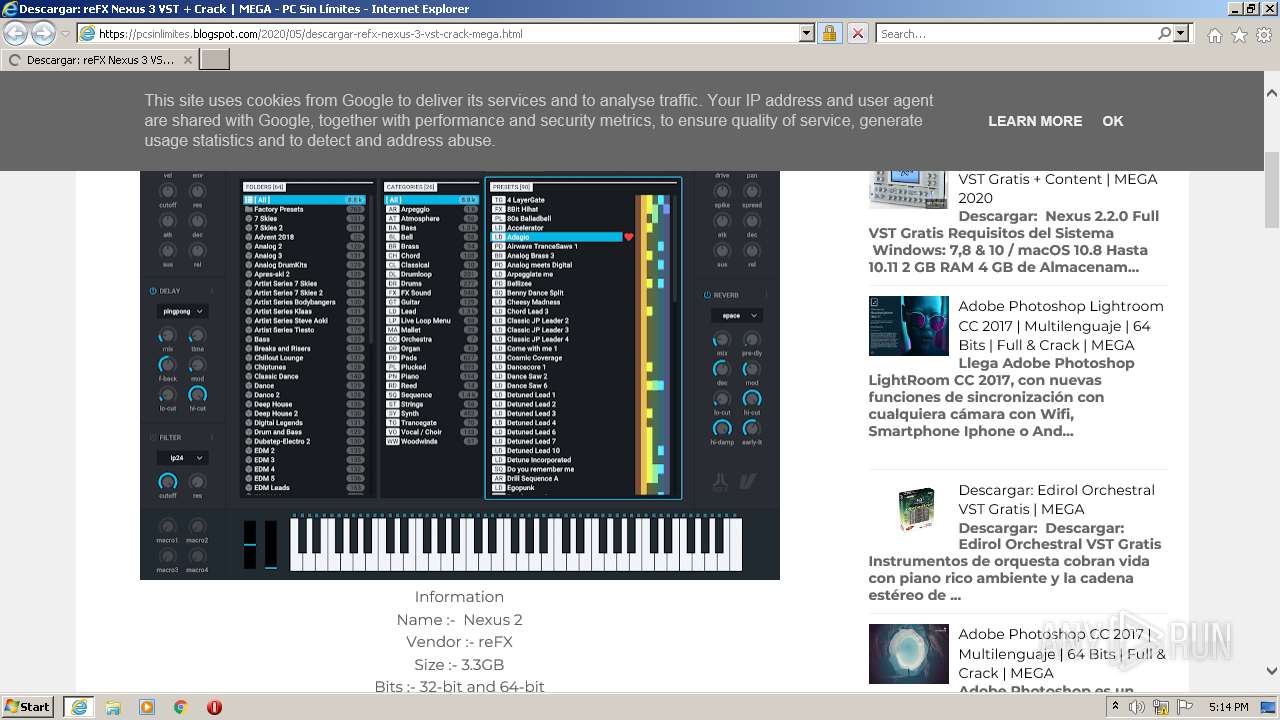Open the recent pages dropdown arrow
Image resolution: width=1280 pixels, height=720 pixels.
(x=65, y=34)
